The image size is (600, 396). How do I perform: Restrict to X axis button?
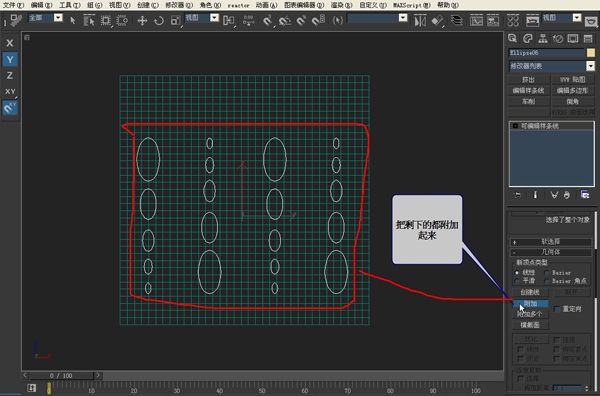pos(10,43)
